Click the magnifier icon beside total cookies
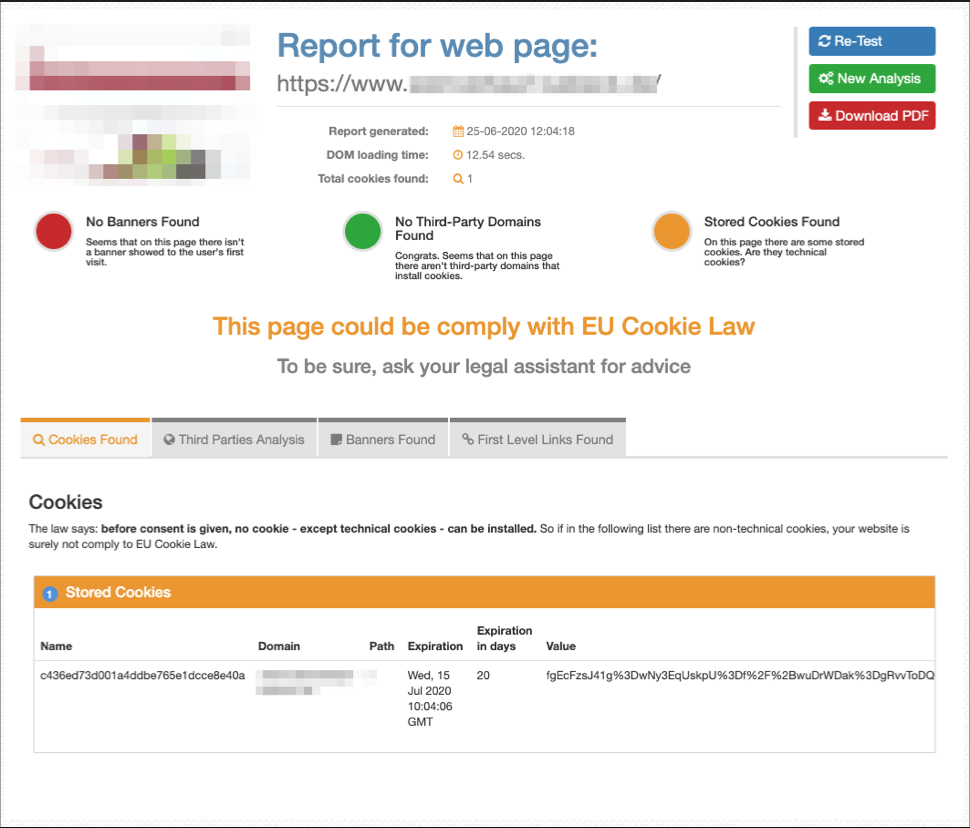The width and height of the screenshot is (970, 828). [x=458, y=179]
